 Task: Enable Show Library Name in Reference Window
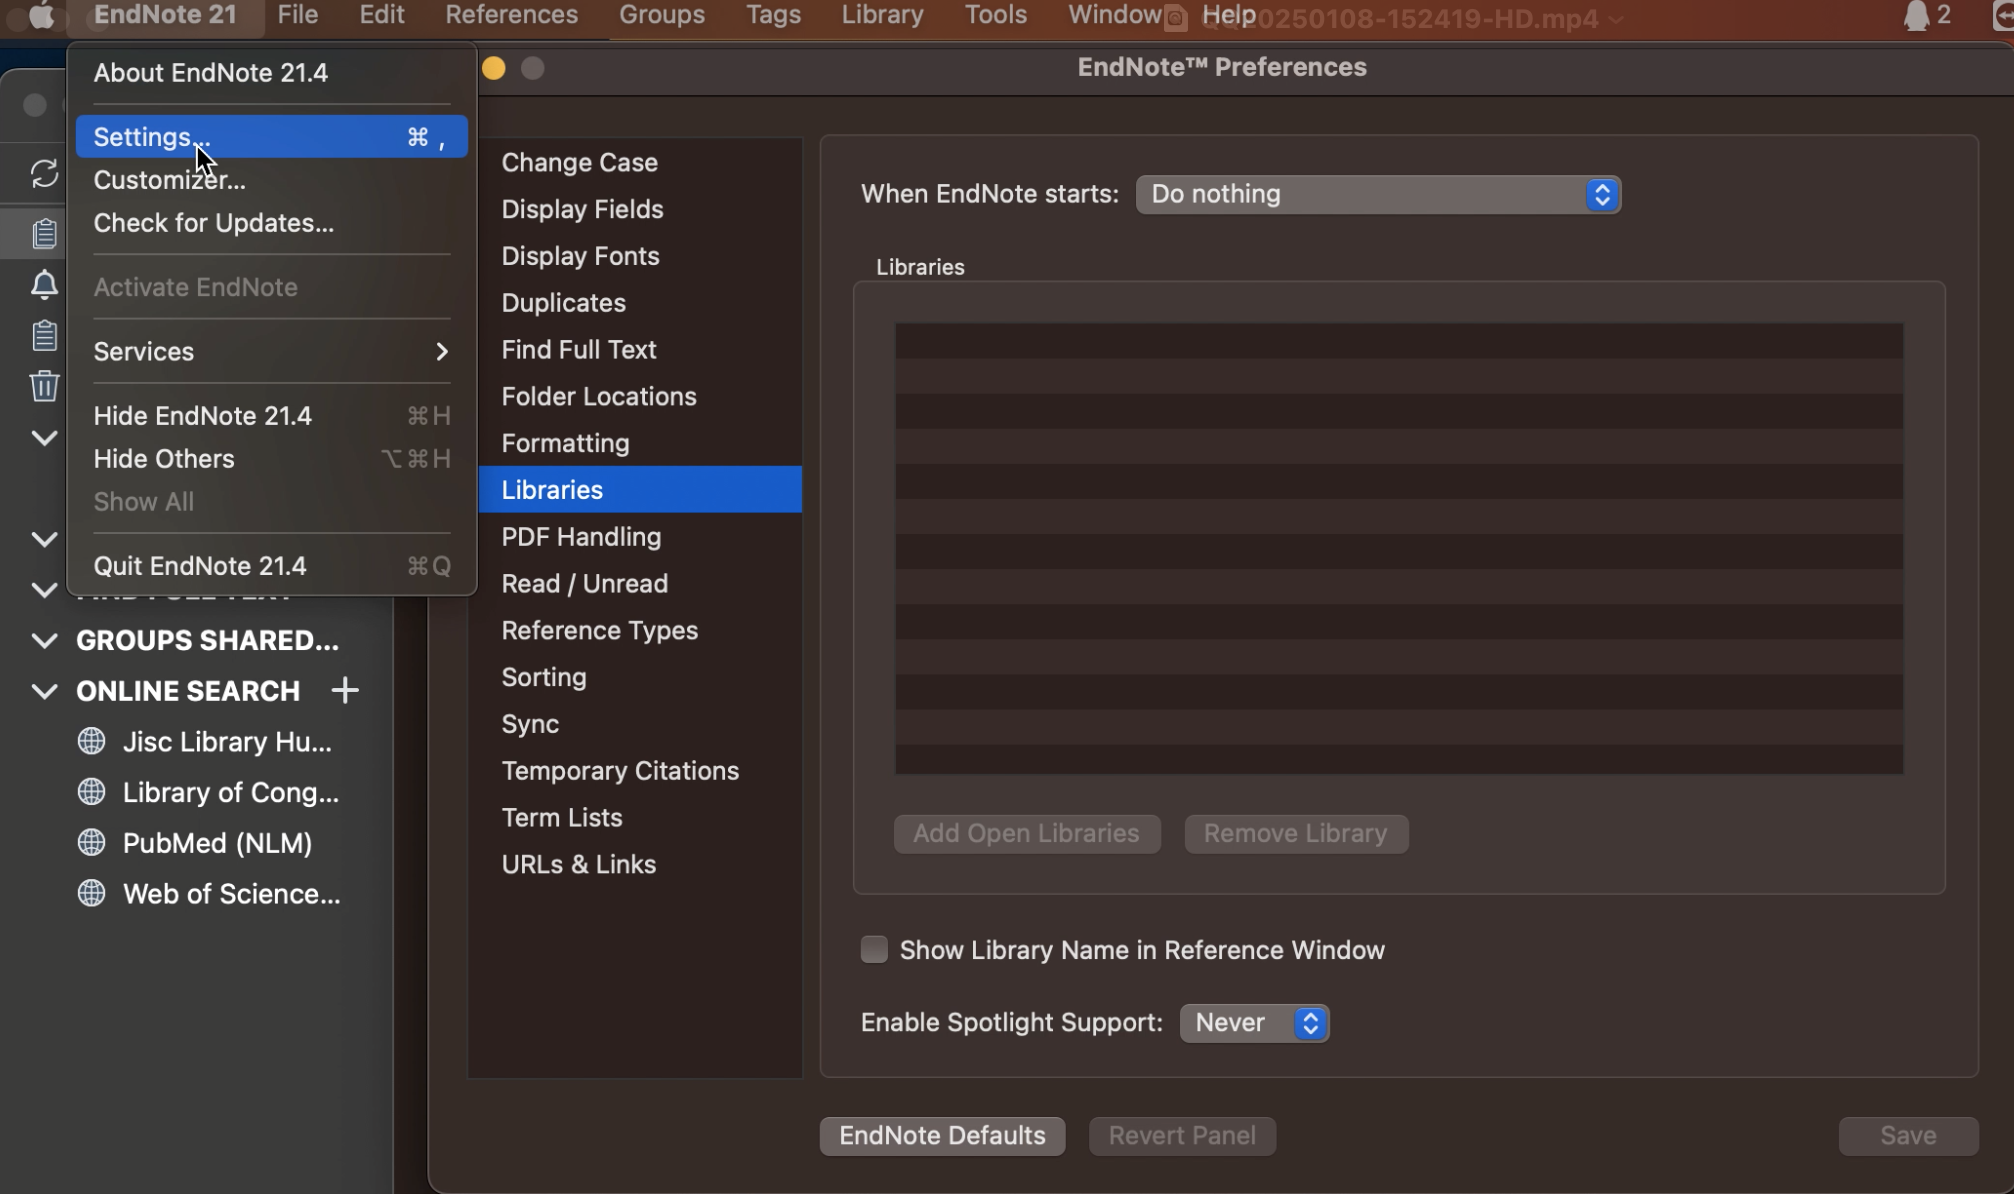[874, 949]
